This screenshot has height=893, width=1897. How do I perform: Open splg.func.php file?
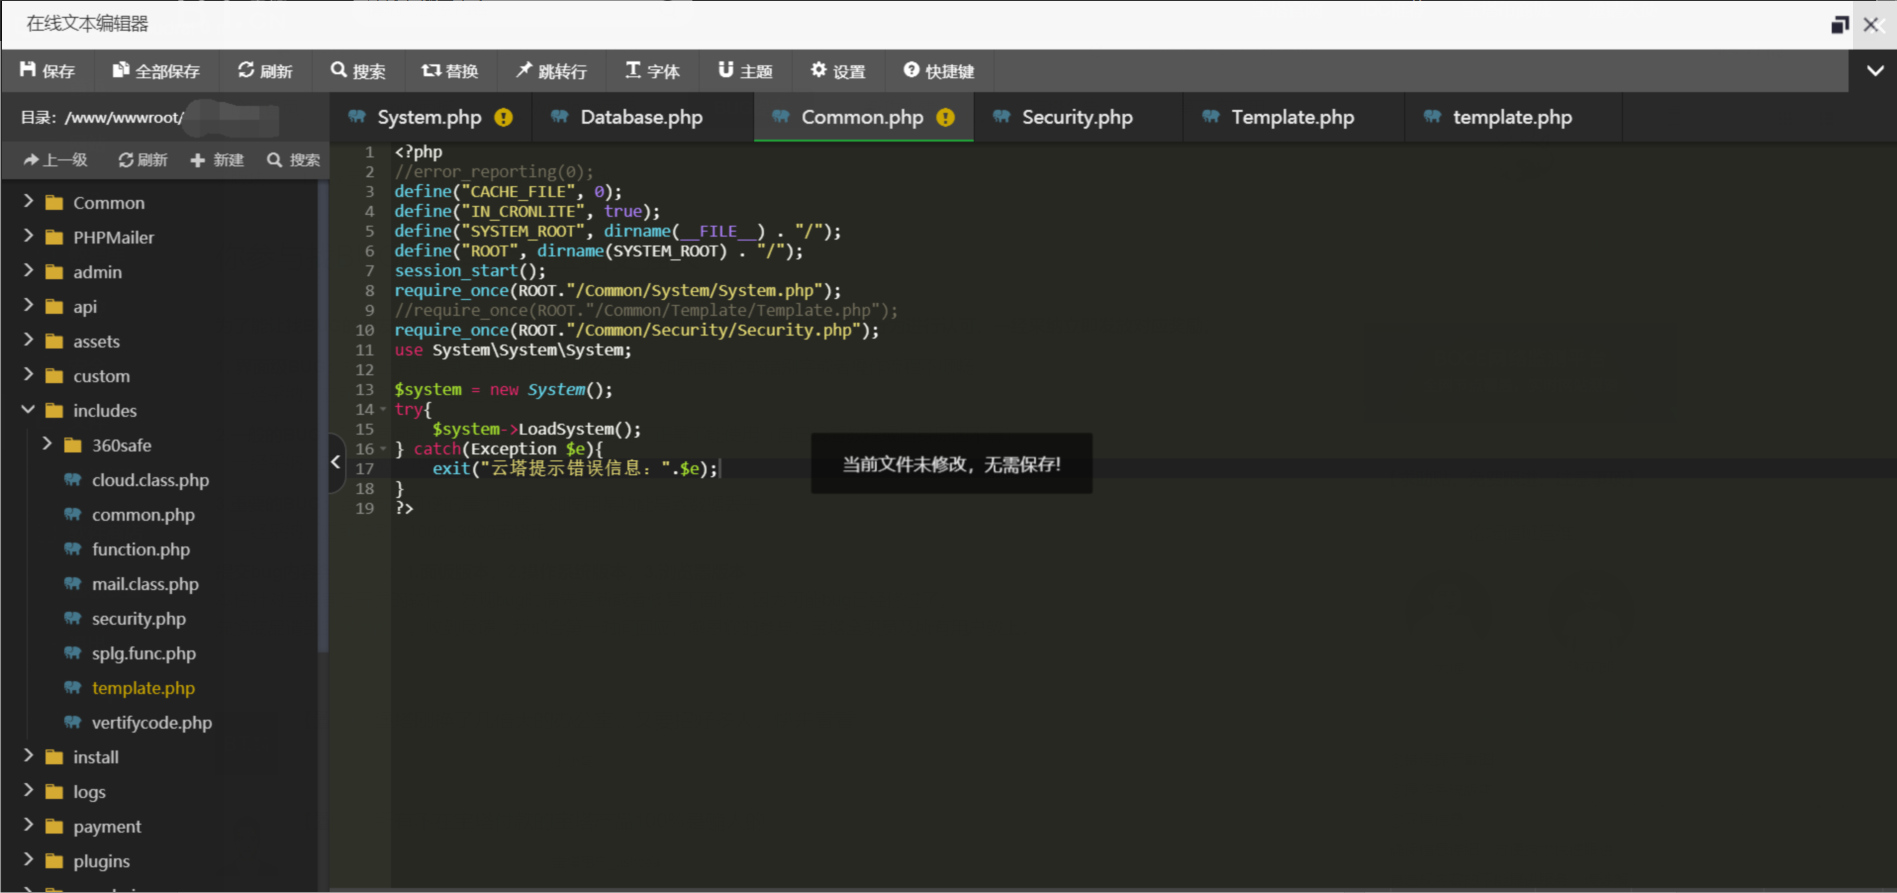(144, 653)
